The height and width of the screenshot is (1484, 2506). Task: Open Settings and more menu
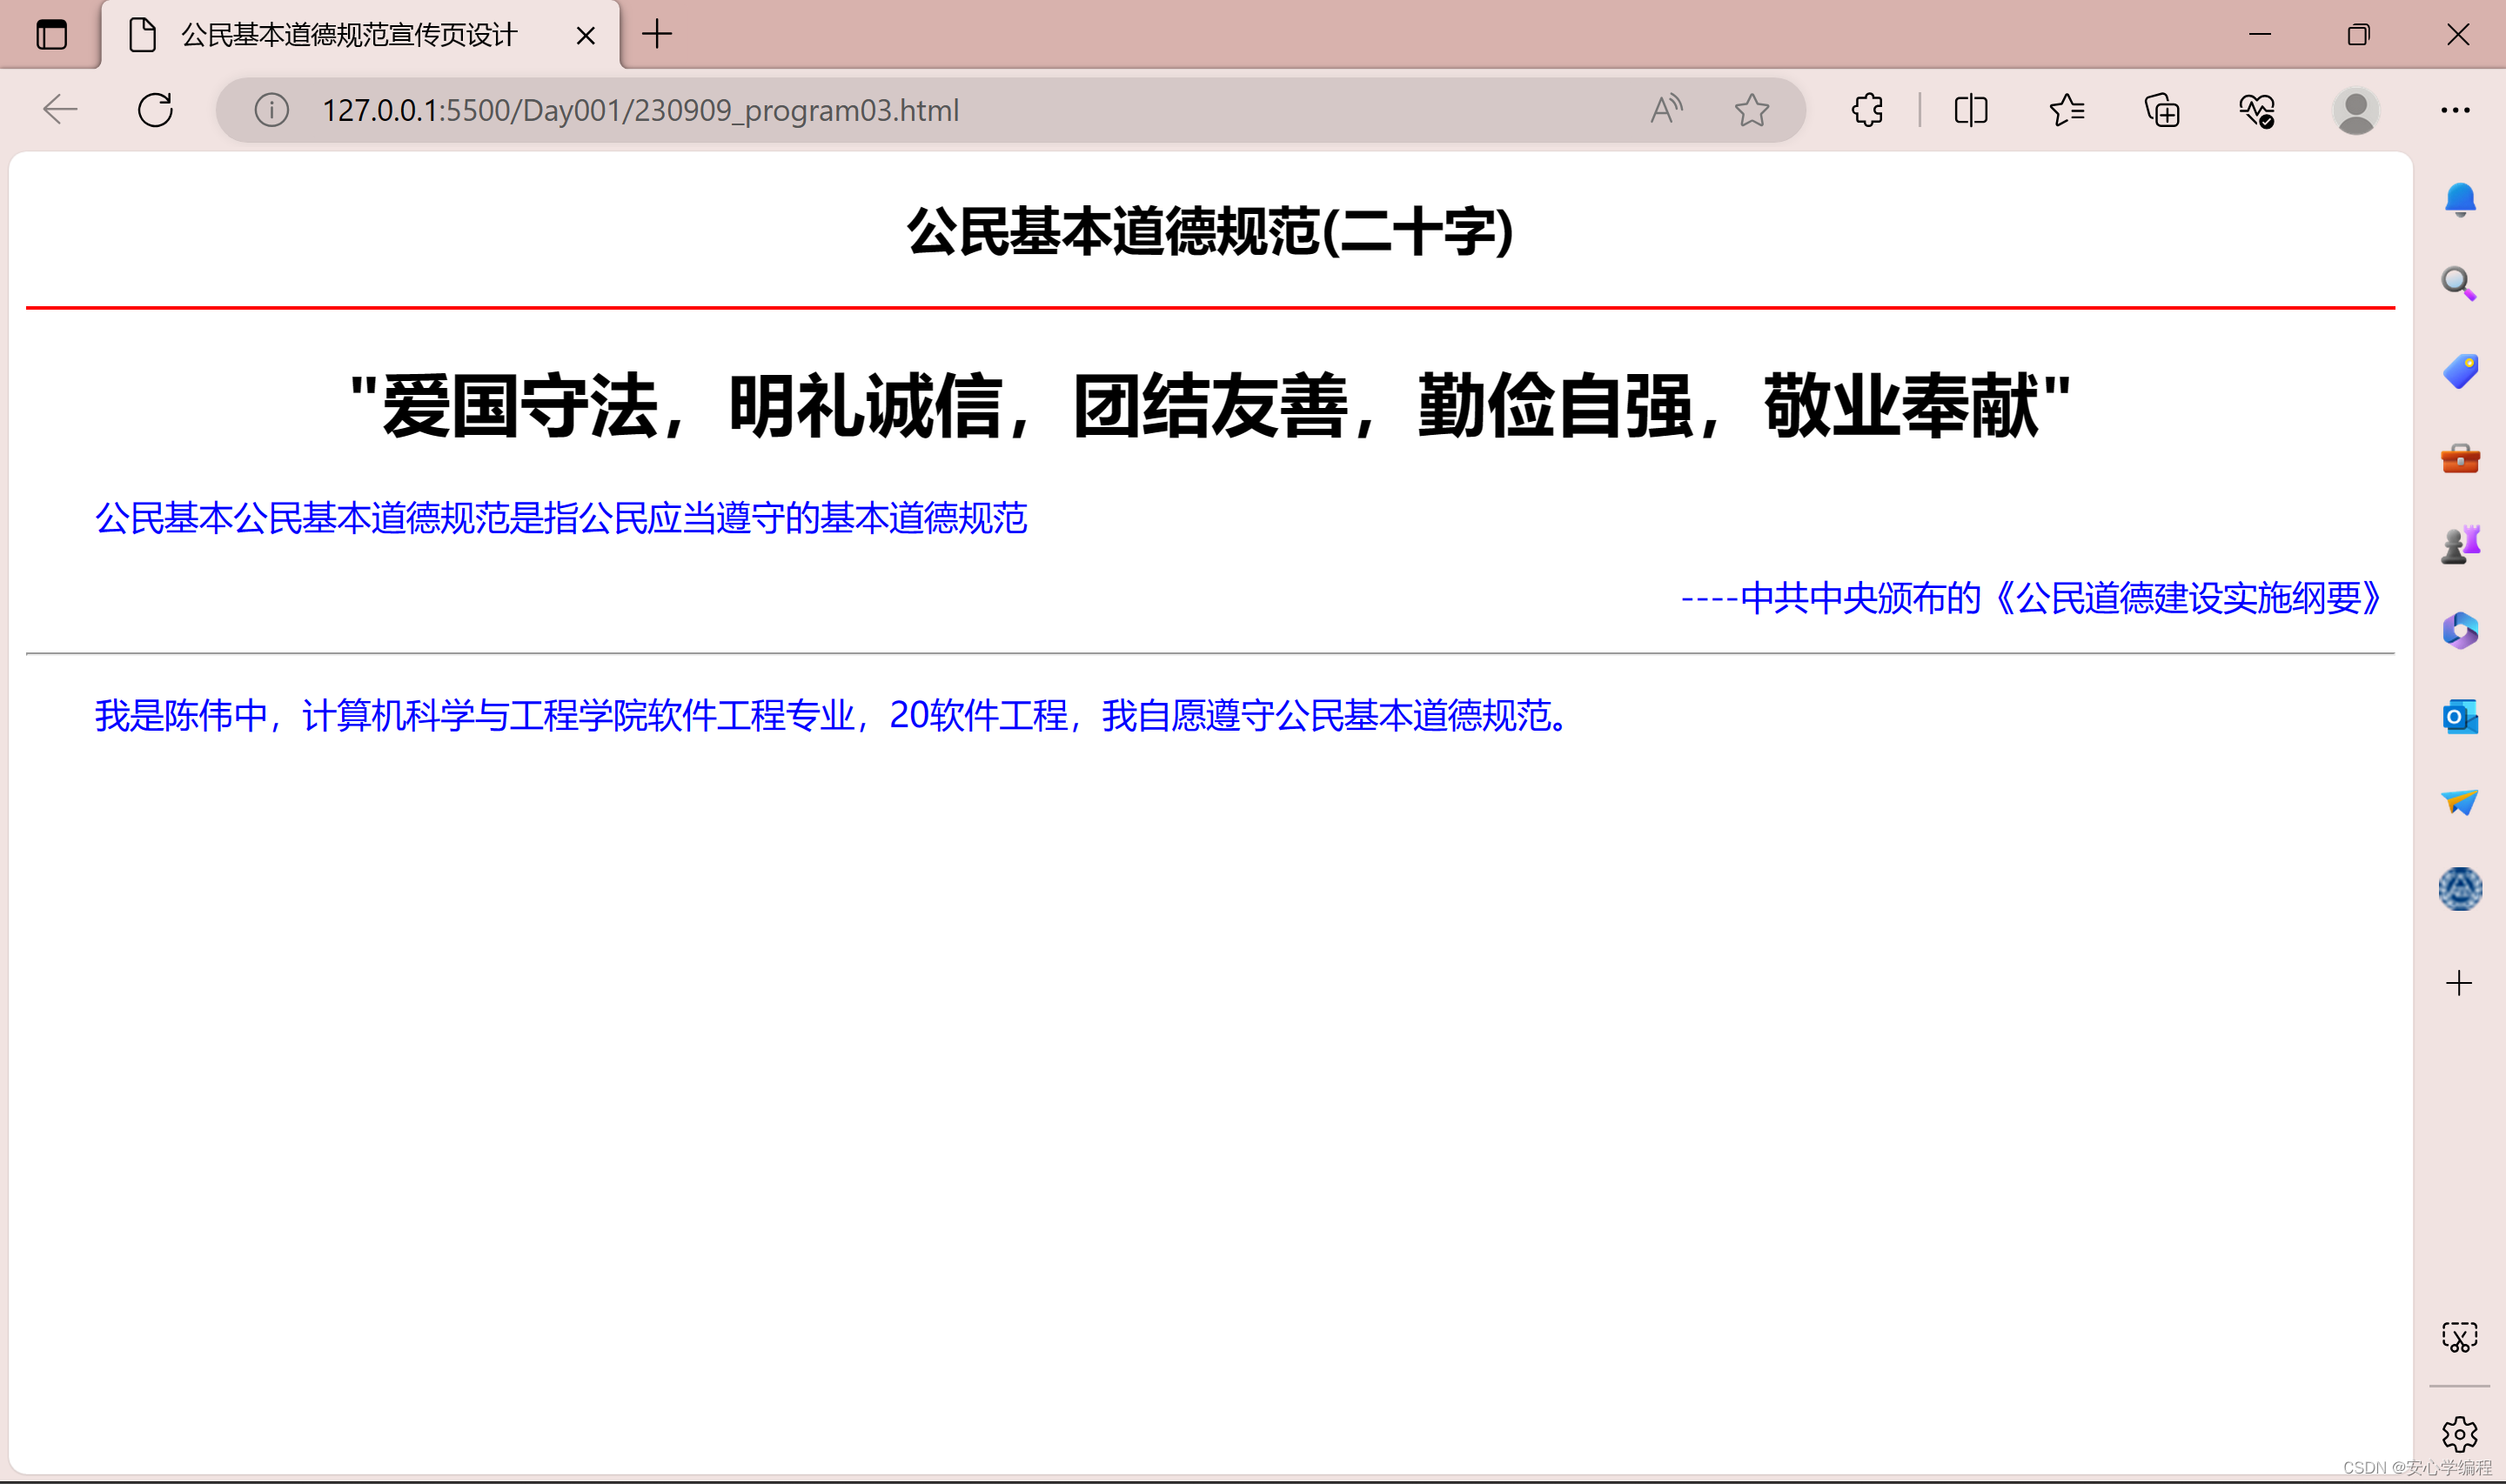(2455, 110)
